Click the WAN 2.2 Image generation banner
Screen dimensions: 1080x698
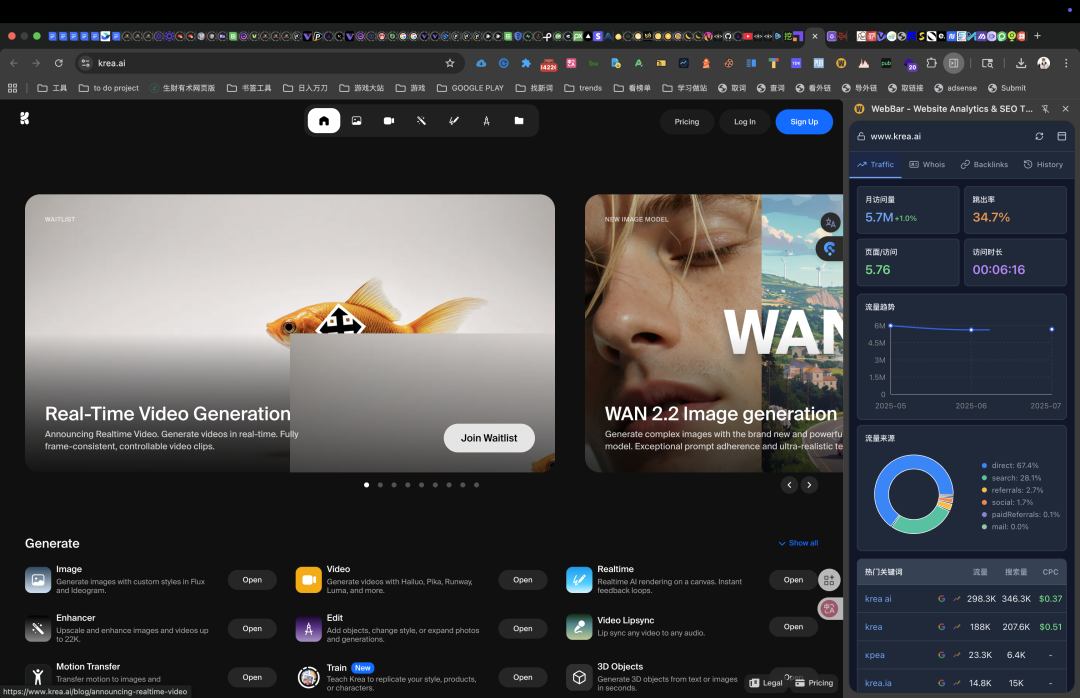click(x=714, y=333)
